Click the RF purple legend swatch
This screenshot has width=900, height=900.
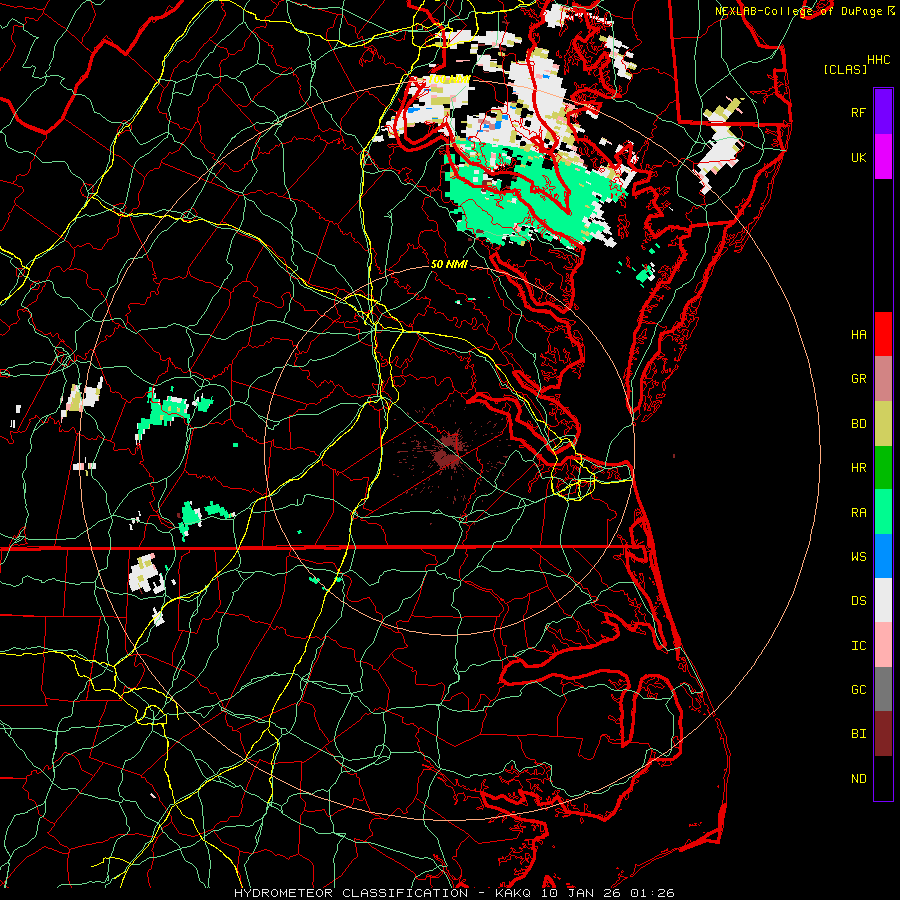pyautogui.click(x=883, y=112)
